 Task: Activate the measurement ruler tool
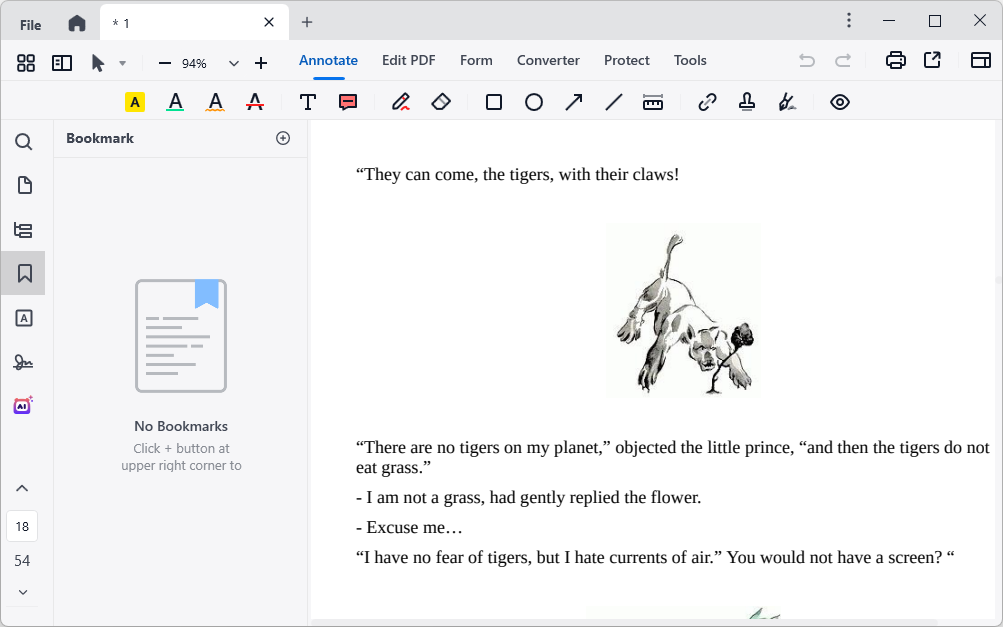coord(653,102)
